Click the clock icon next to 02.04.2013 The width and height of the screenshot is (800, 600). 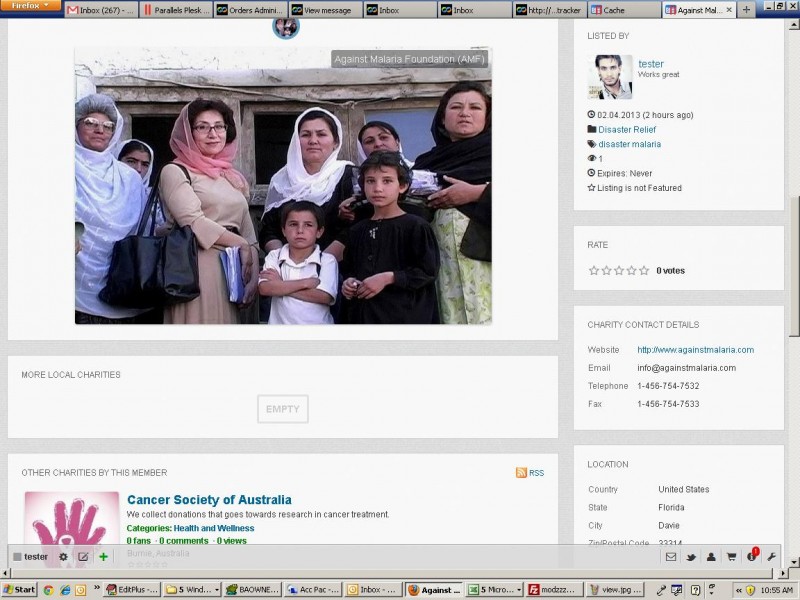tap(591, 114)
